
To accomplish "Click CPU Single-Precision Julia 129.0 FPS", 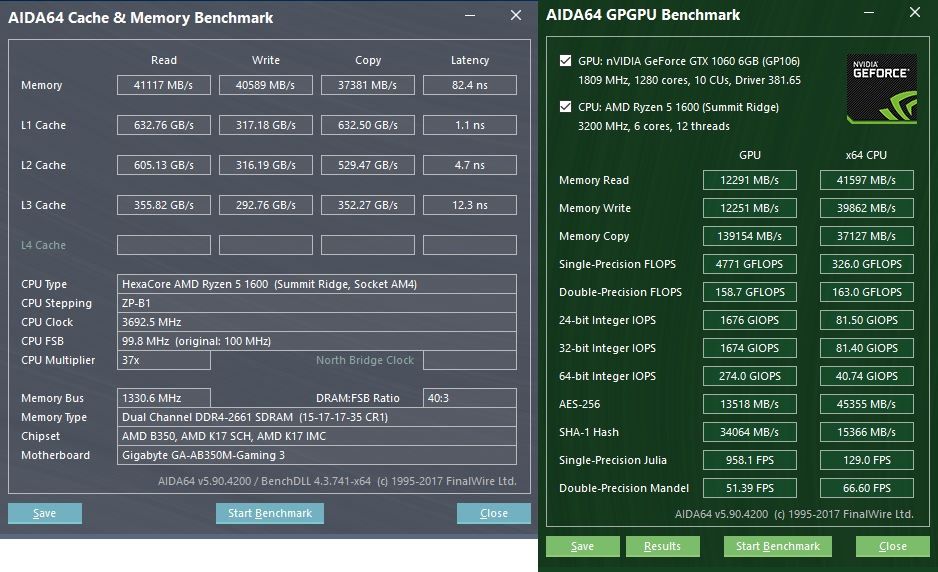I will pyautogui.click(x=866, y=460).
